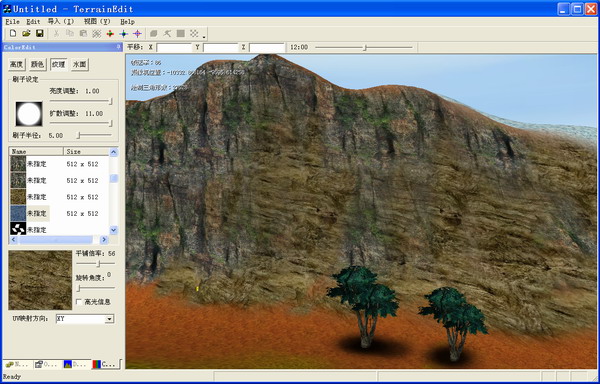Viewport: 600px width, 384px height.
Task: Click the white circular brush preview
Action: tap(29, 114)
